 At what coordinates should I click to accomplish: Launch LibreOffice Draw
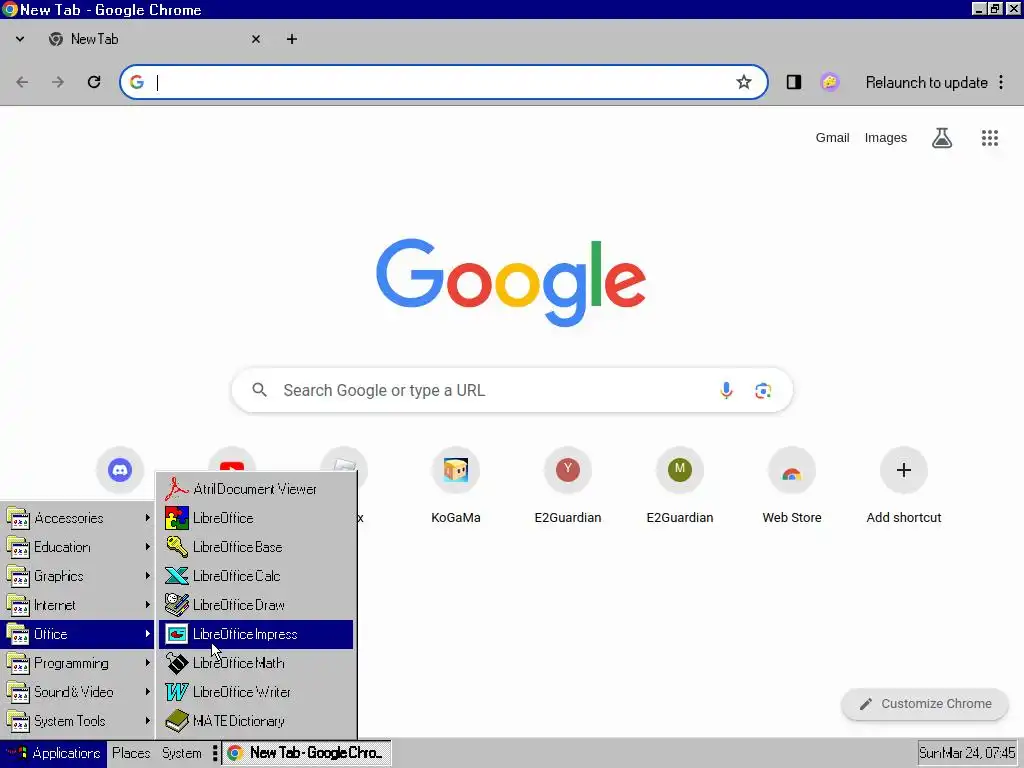(x=256, y=605)
